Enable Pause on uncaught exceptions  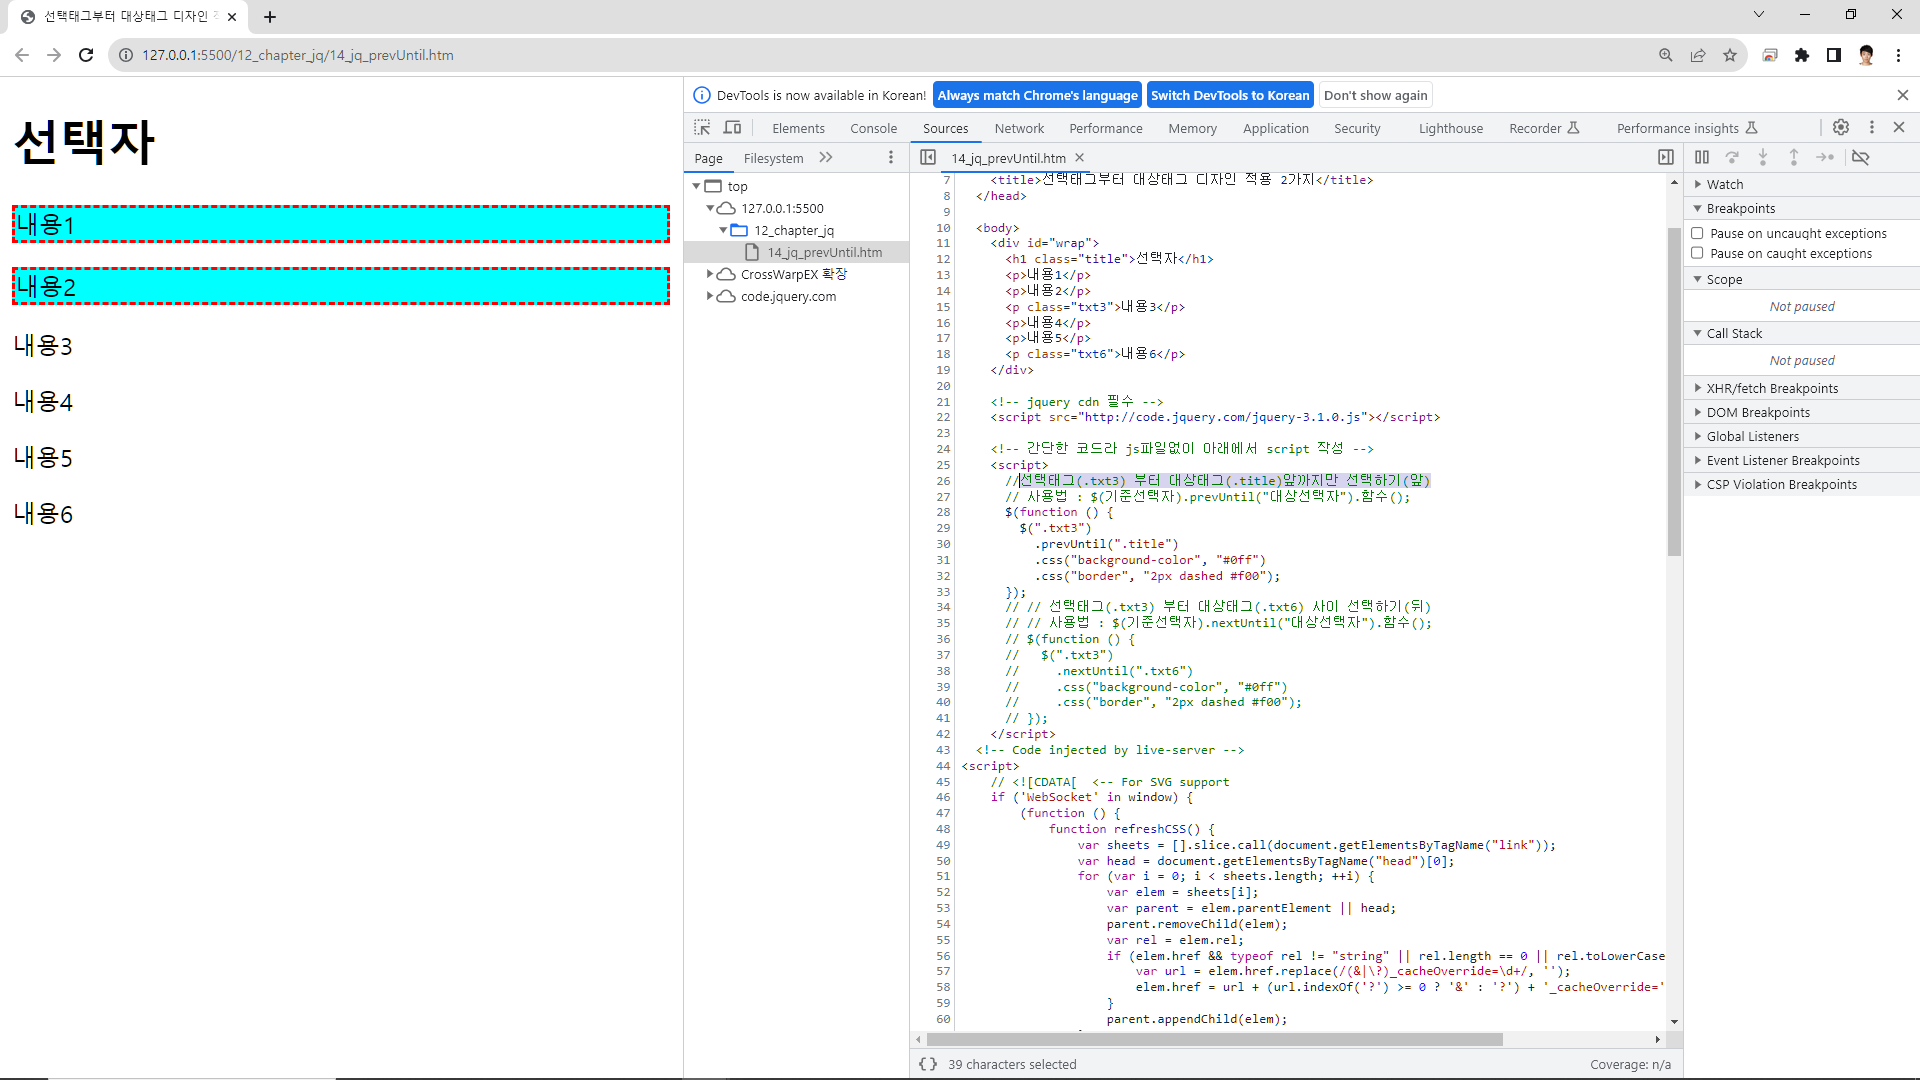tap(1697, 233)
